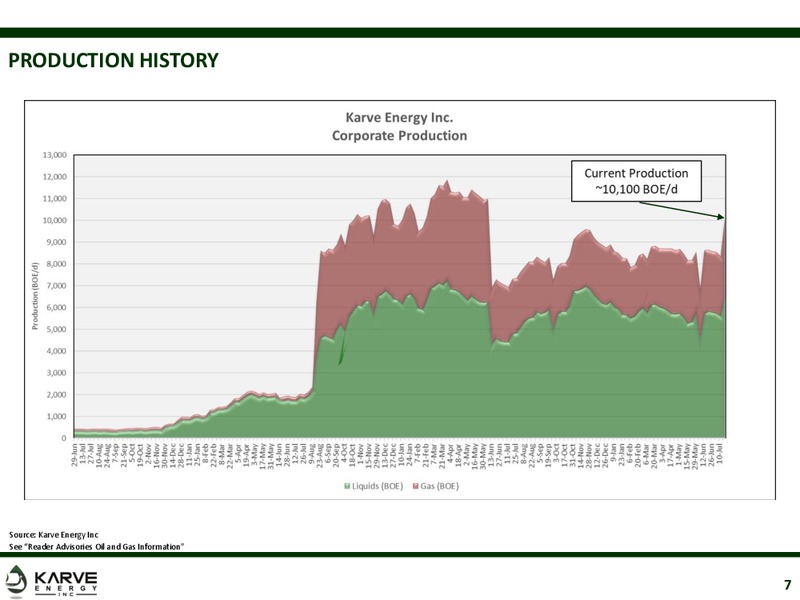Click the 2,000 y-axis label

pyautogui.click(x=56, y=395)
